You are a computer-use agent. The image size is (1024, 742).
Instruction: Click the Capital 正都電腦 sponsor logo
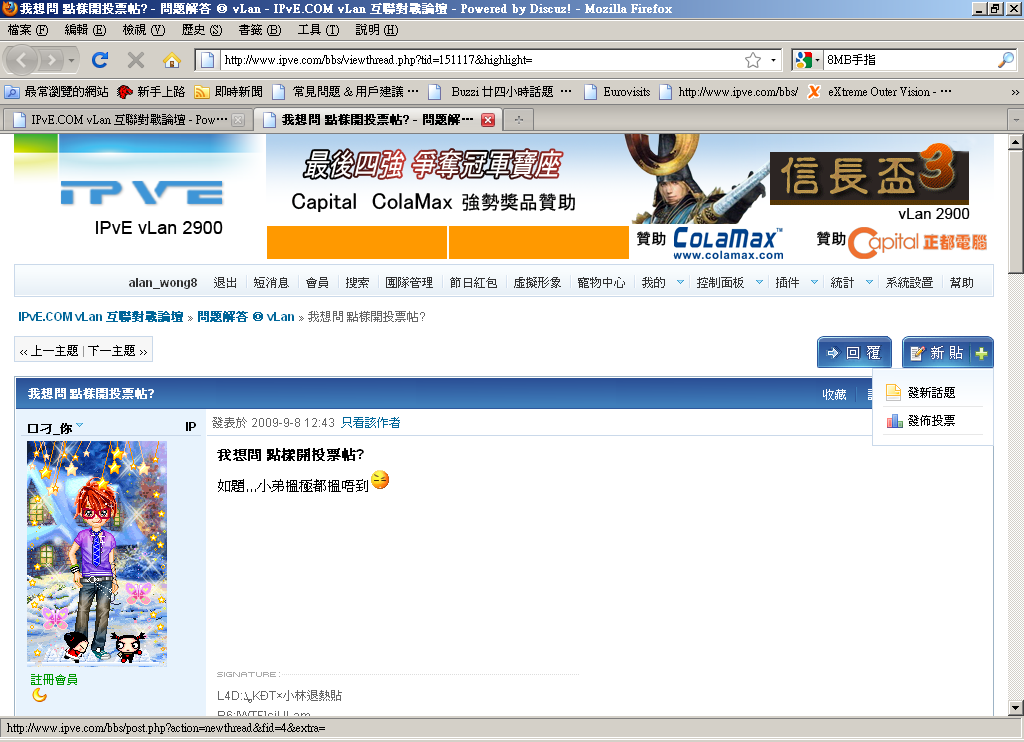(917, 242)
